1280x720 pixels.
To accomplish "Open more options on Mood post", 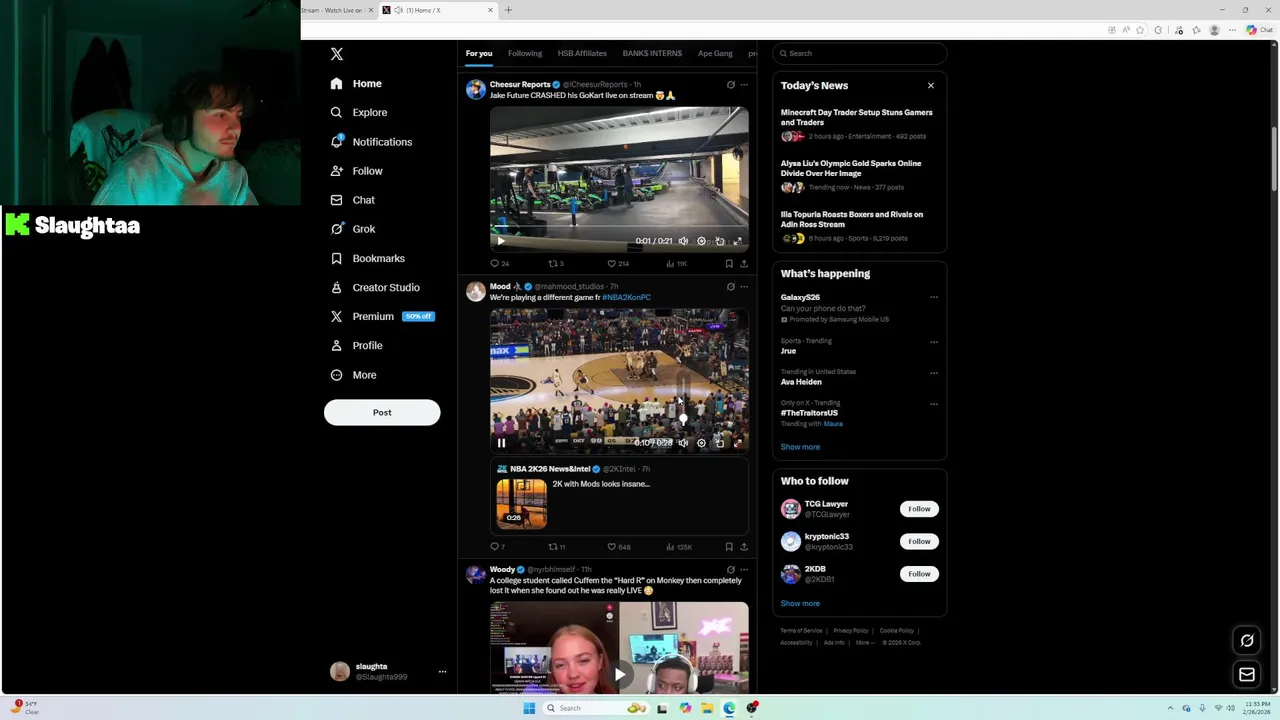I will point(743,287).
